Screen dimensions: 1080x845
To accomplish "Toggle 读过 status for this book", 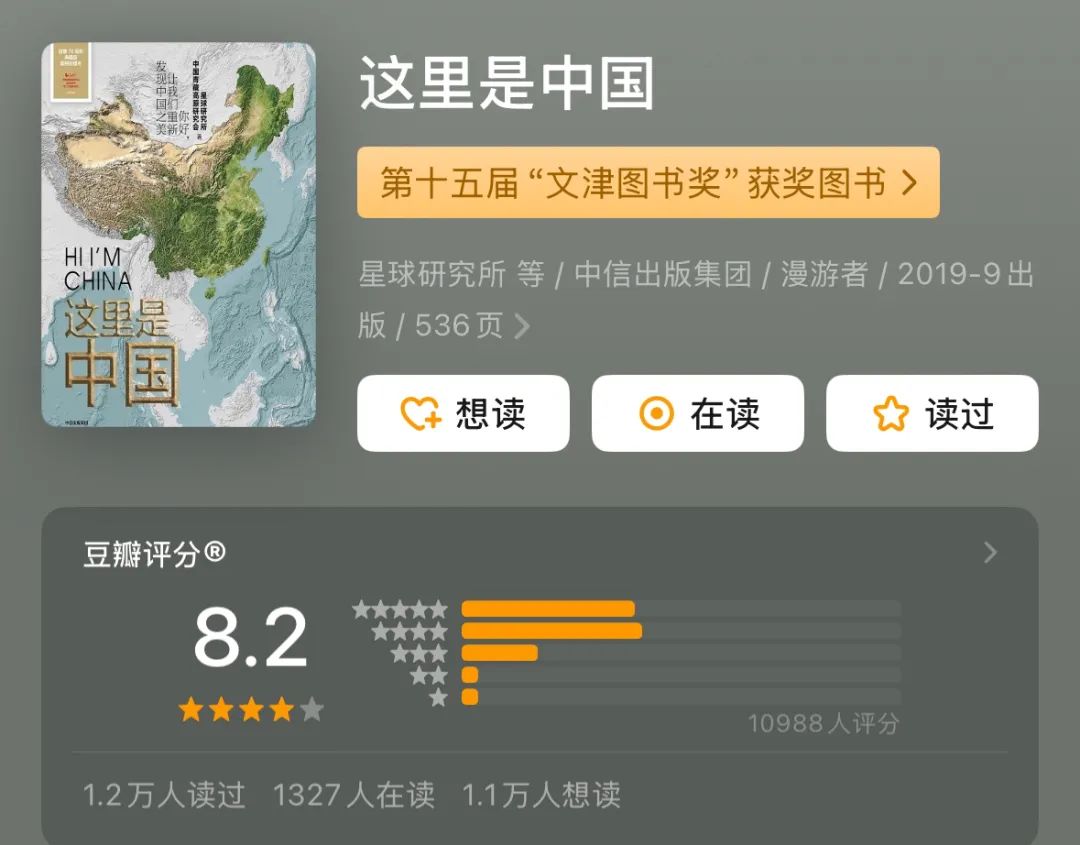I will [932, 413].
